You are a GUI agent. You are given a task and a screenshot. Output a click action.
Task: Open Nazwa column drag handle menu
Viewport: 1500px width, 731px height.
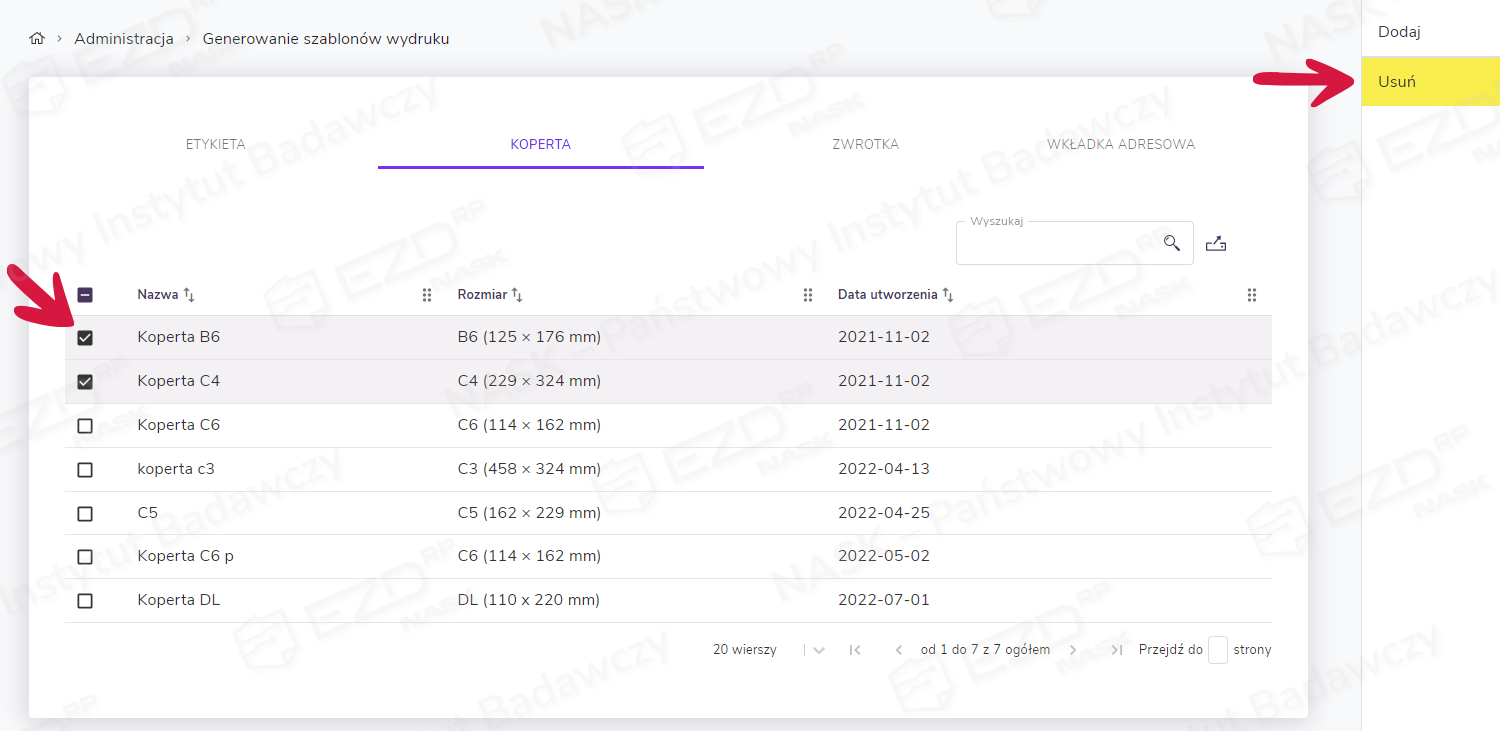point(427,295)
